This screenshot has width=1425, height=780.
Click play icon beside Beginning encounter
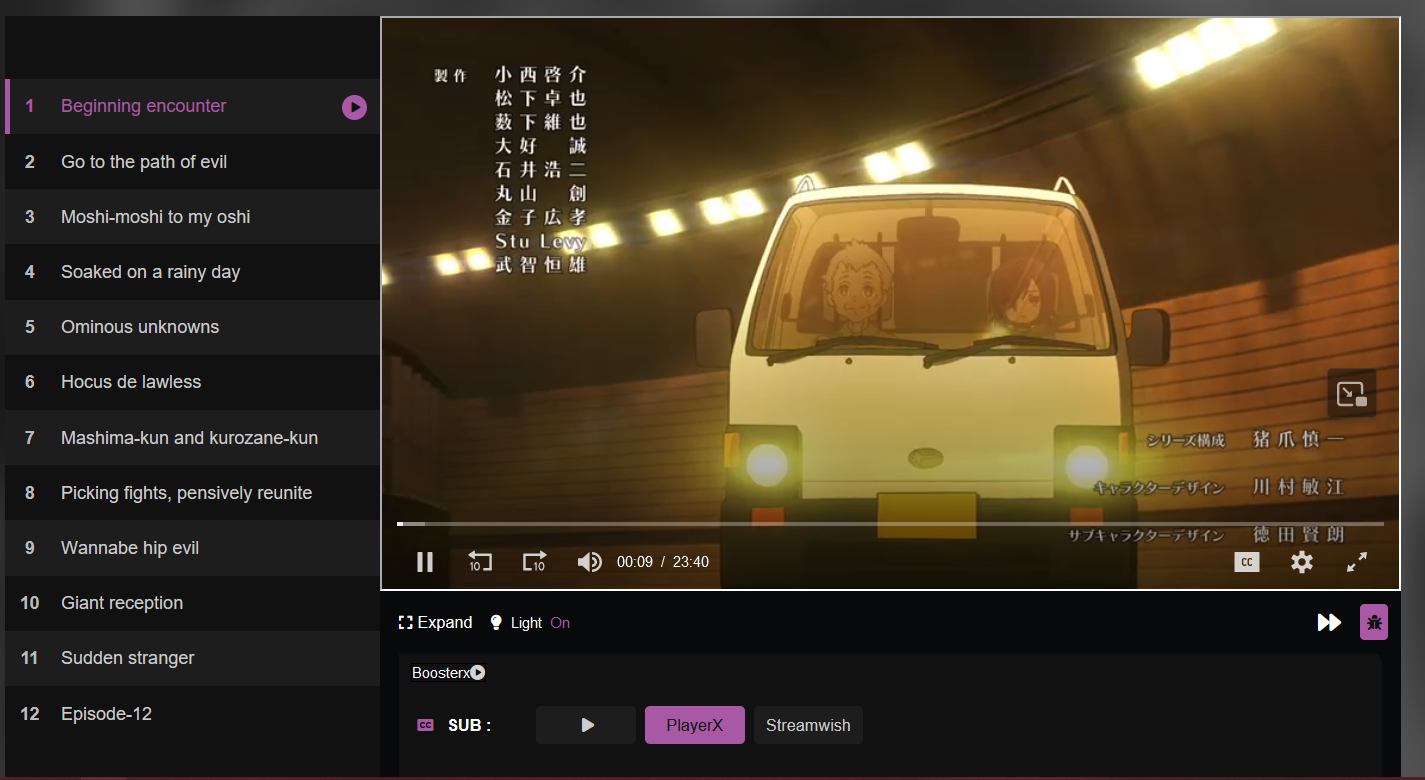[354, 107]
